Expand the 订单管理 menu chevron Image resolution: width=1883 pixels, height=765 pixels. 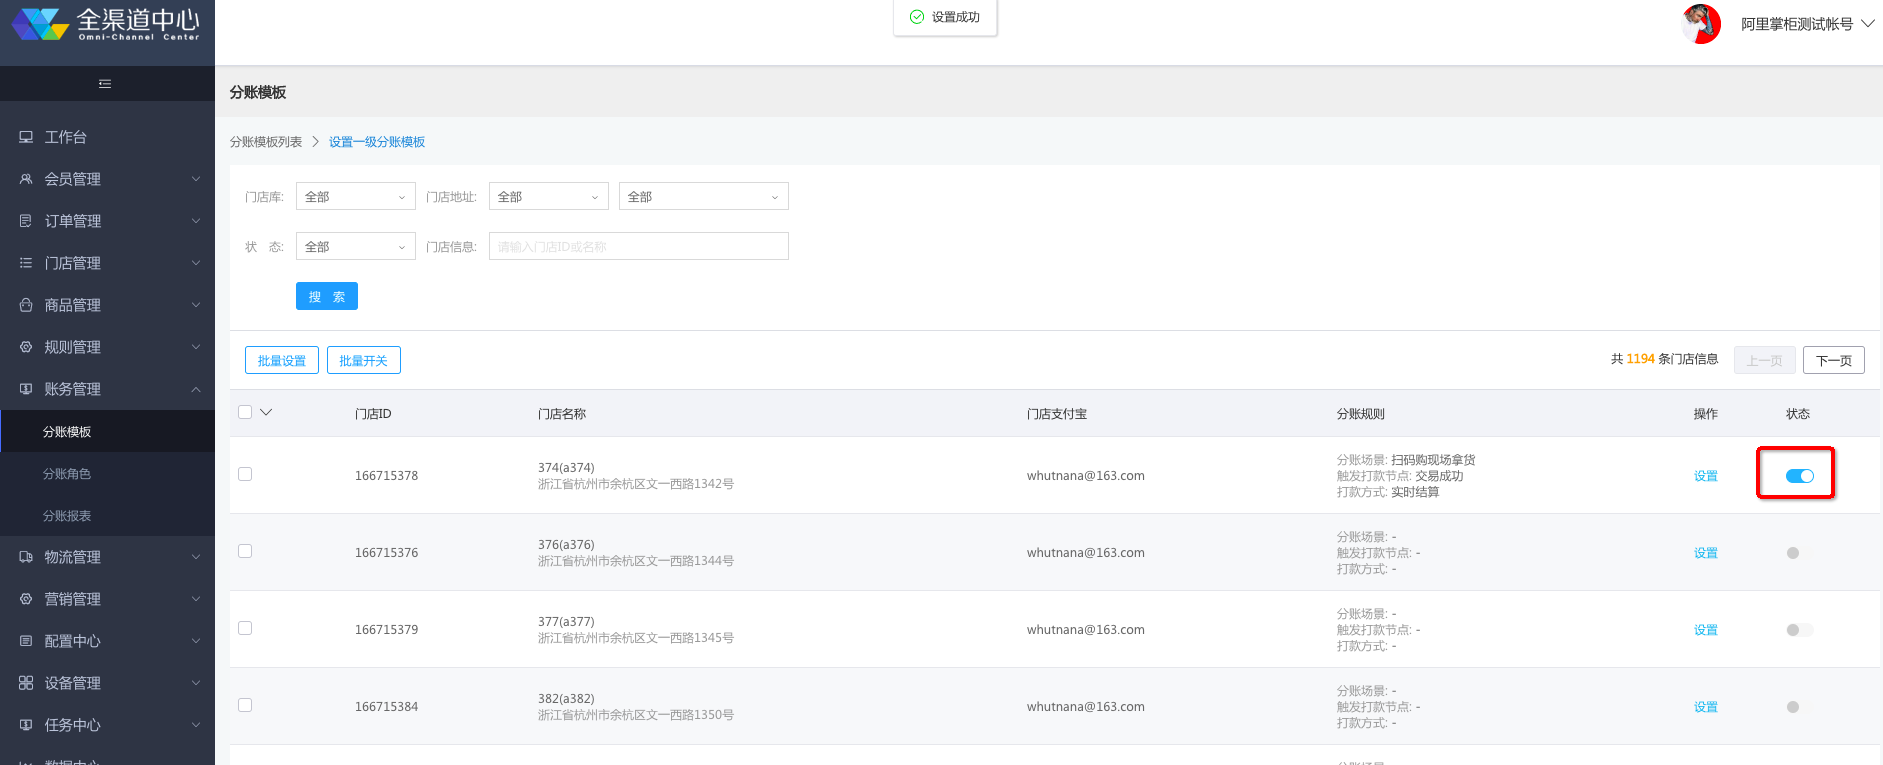pos(196,221)
